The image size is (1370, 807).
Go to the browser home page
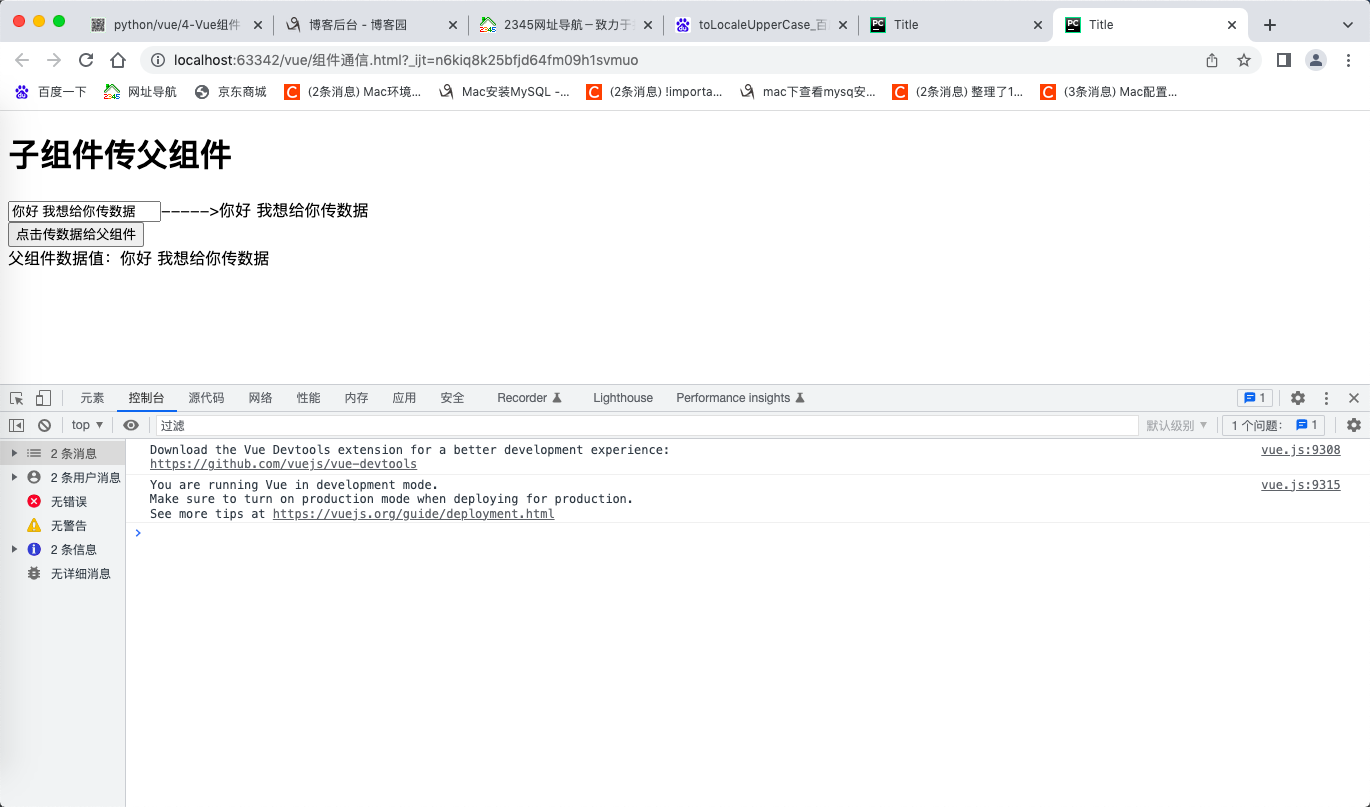coord(118,60)
